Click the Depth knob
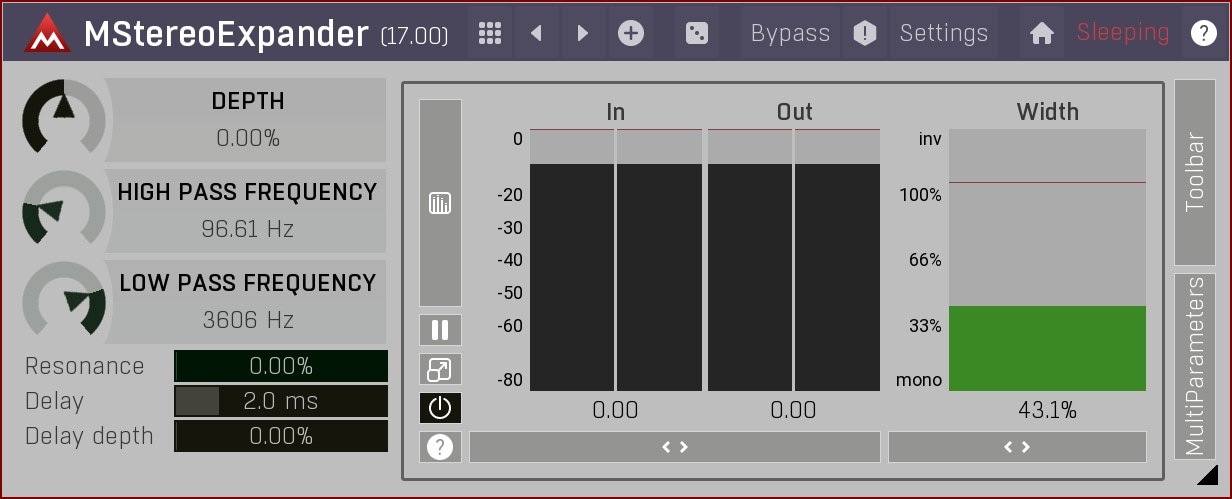Viewport: 1232px width, 499px height. (63, 116)
